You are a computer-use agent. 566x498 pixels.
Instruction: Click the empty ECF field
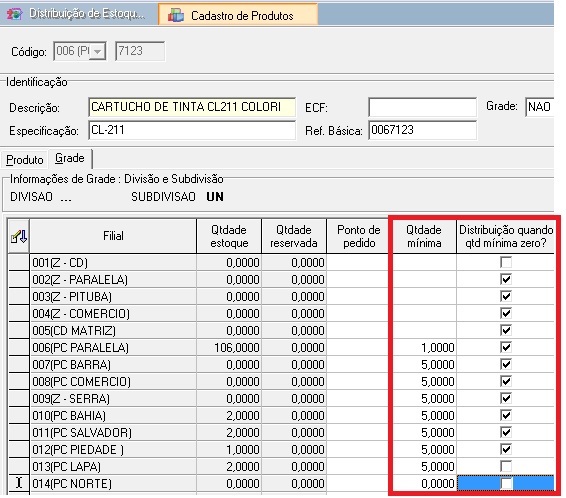[x=423, y=107]
